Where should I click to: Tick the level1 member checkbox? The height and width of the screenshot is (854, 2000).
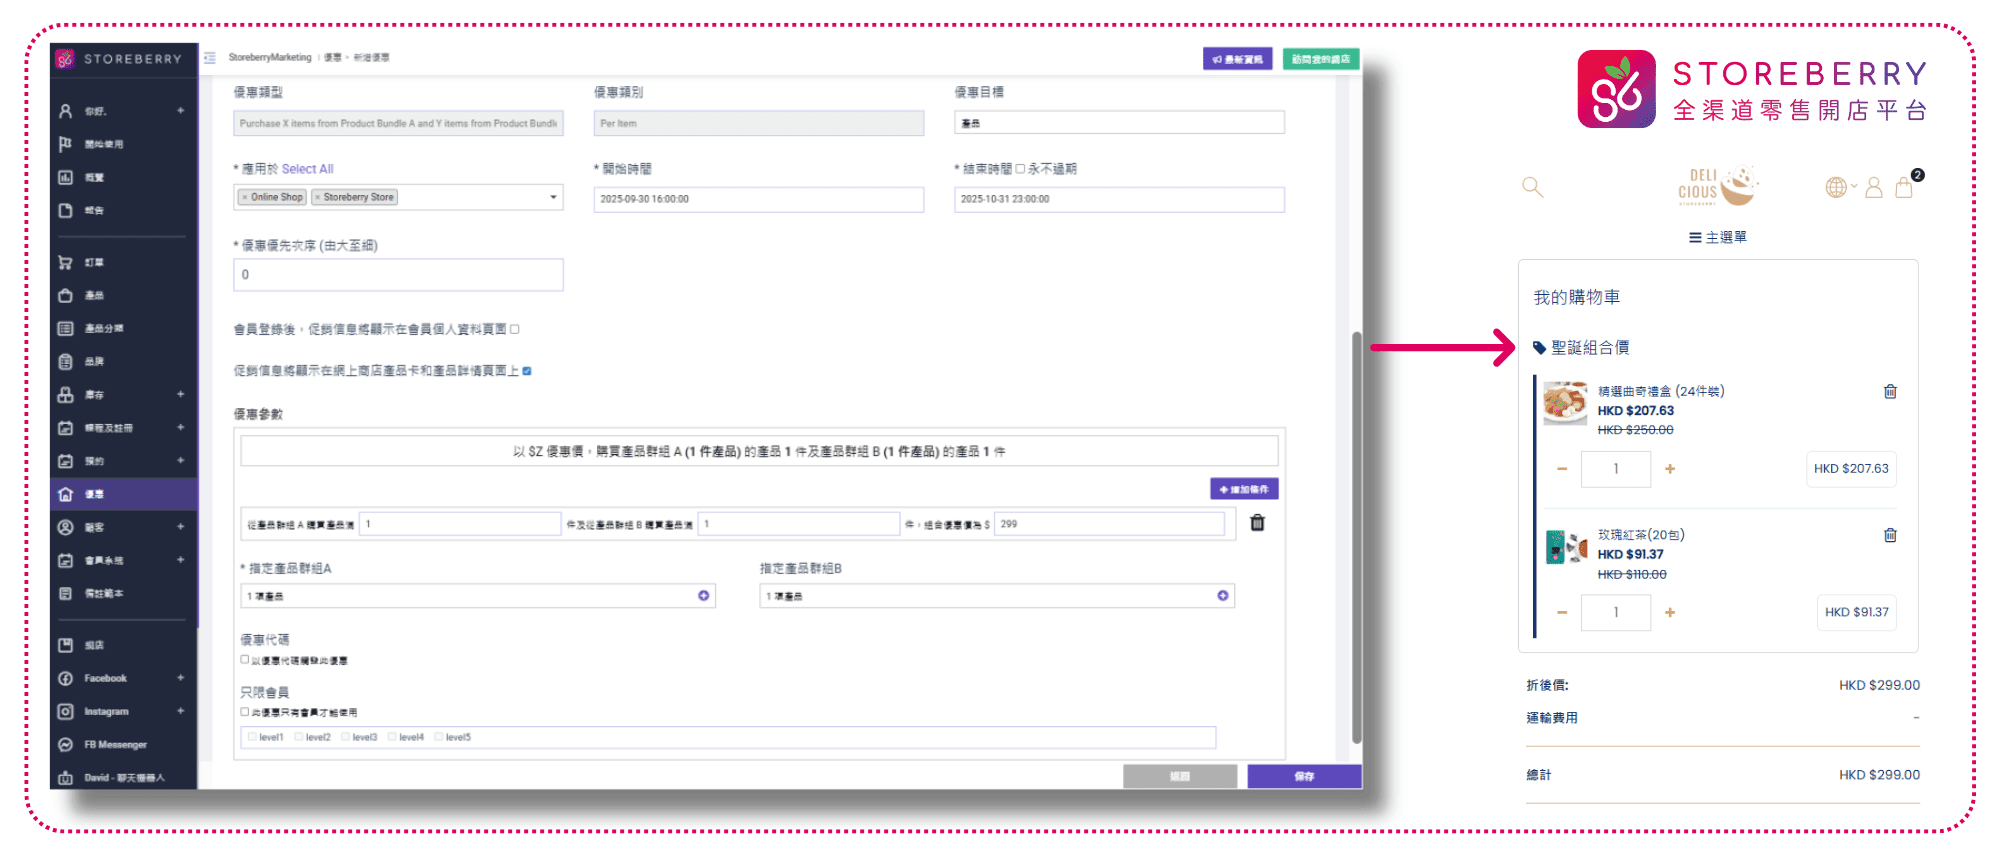point(252,737)
